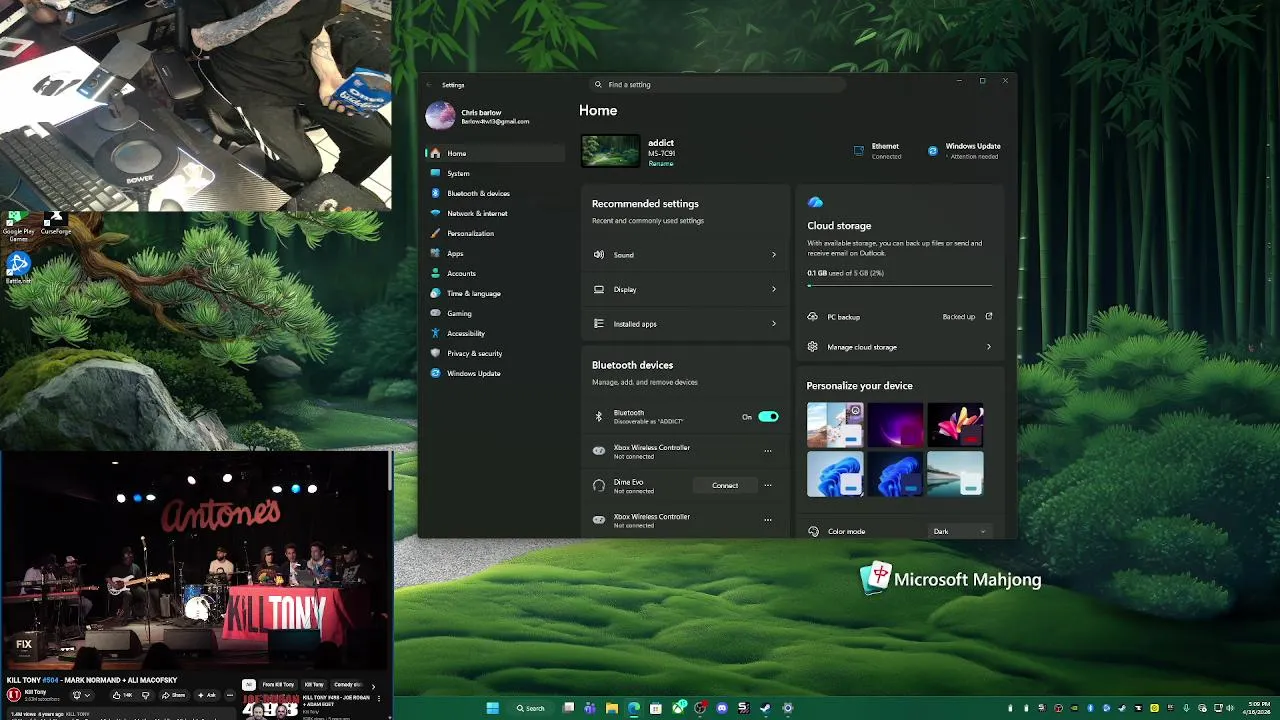Click the PC name wallpaper thumbnail
Viewport: 1280px width, 720px height.
pos(610,151)
